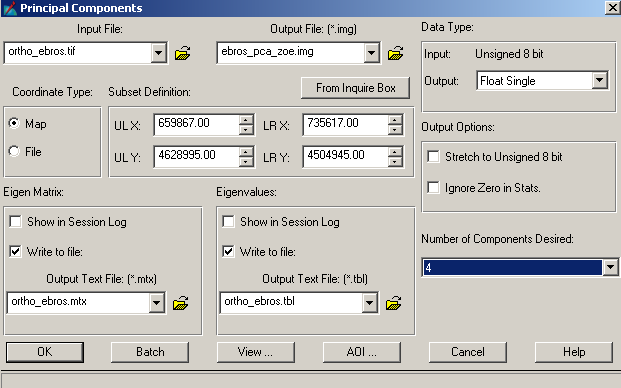Open the AOI ... button
Screen dimensions: 621x388
(362, 352)
